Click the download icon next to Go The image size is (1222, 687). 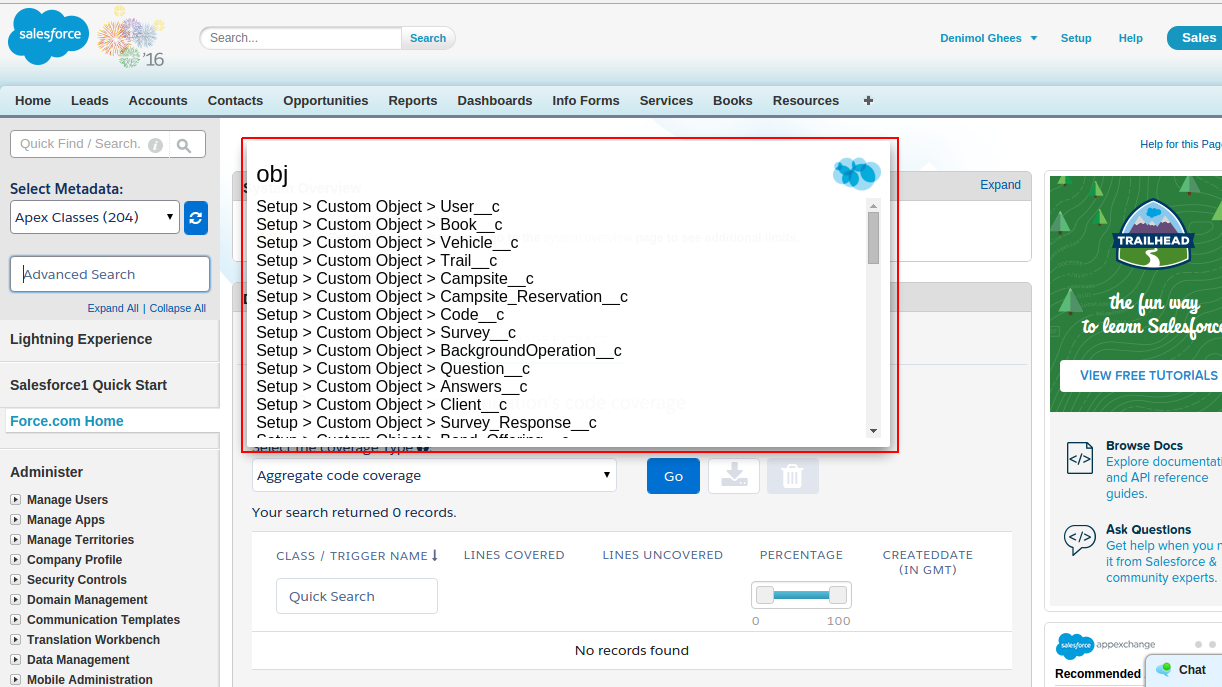[x=734, y=476]
